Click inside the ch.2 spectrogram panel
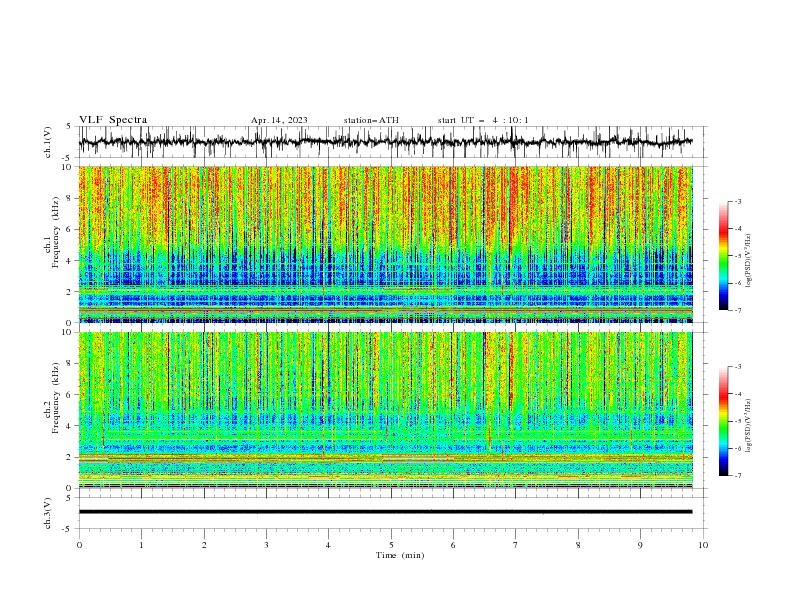 click(x=385, y=410)
